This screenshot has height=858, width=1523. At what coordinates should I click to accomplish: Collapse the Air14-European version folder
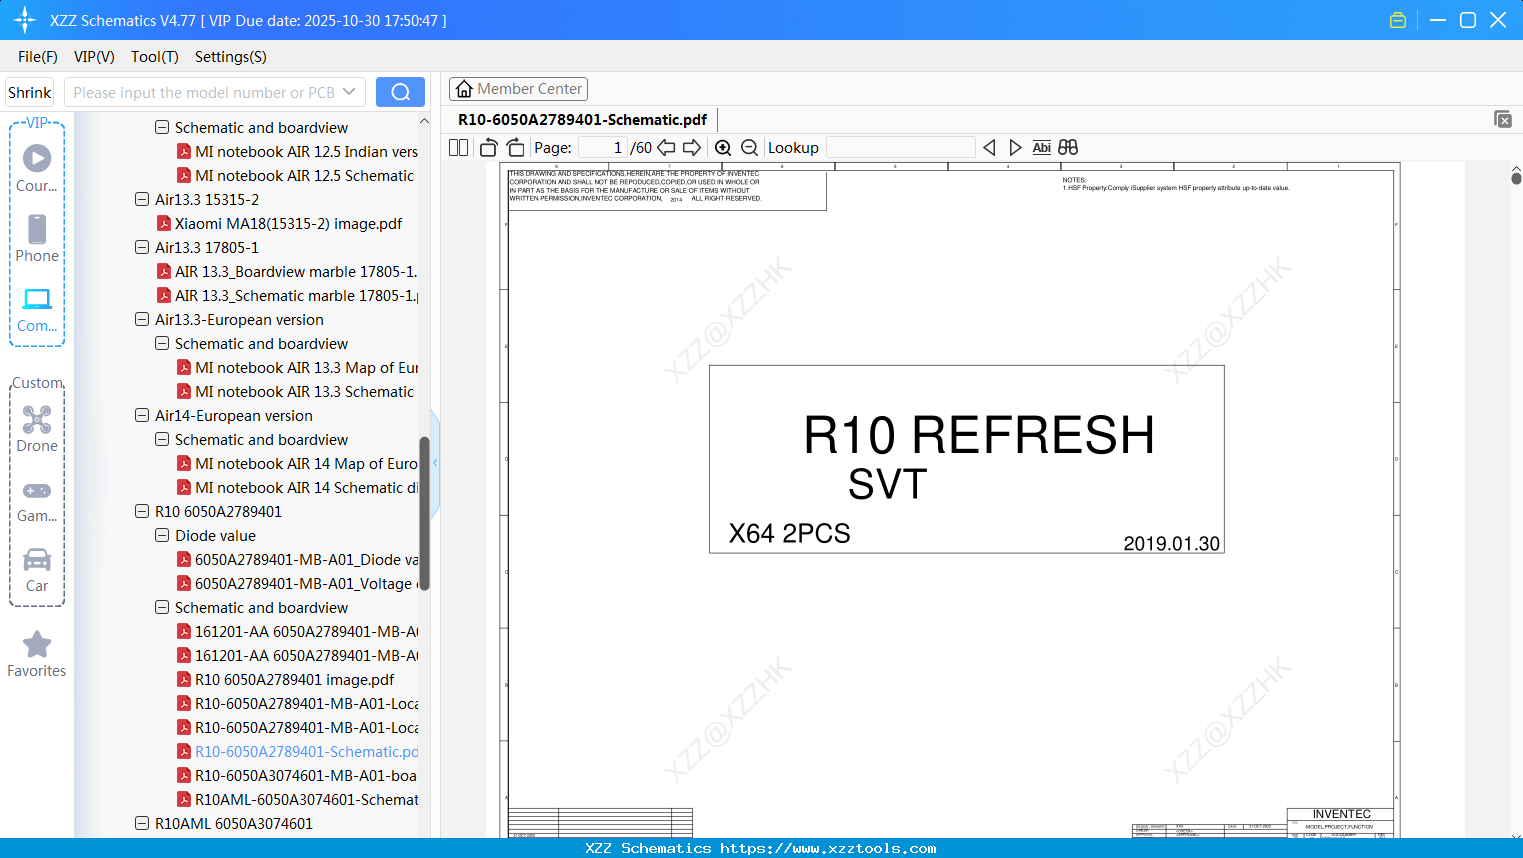142,415
